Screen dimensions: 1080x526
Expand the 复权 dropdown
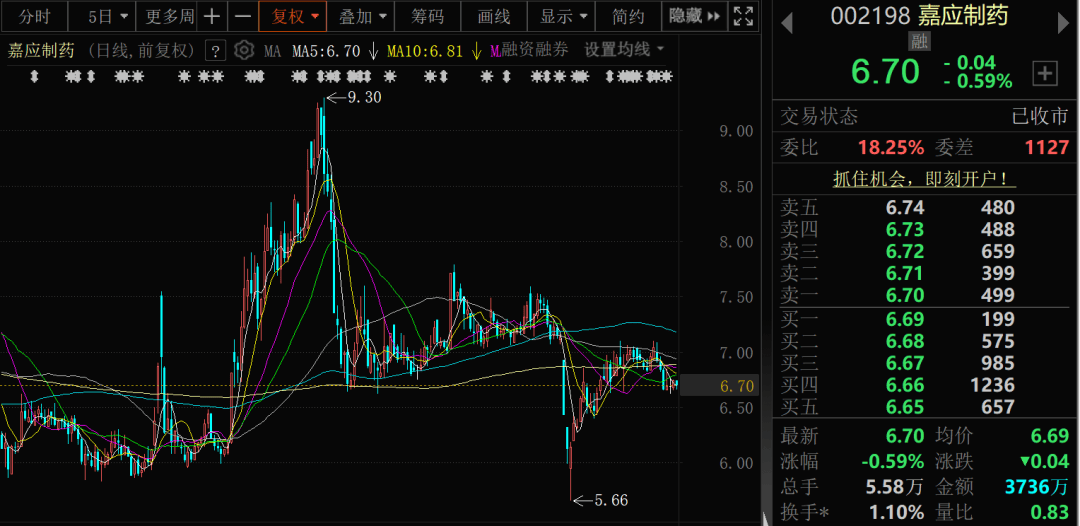(x=293, y=17)
